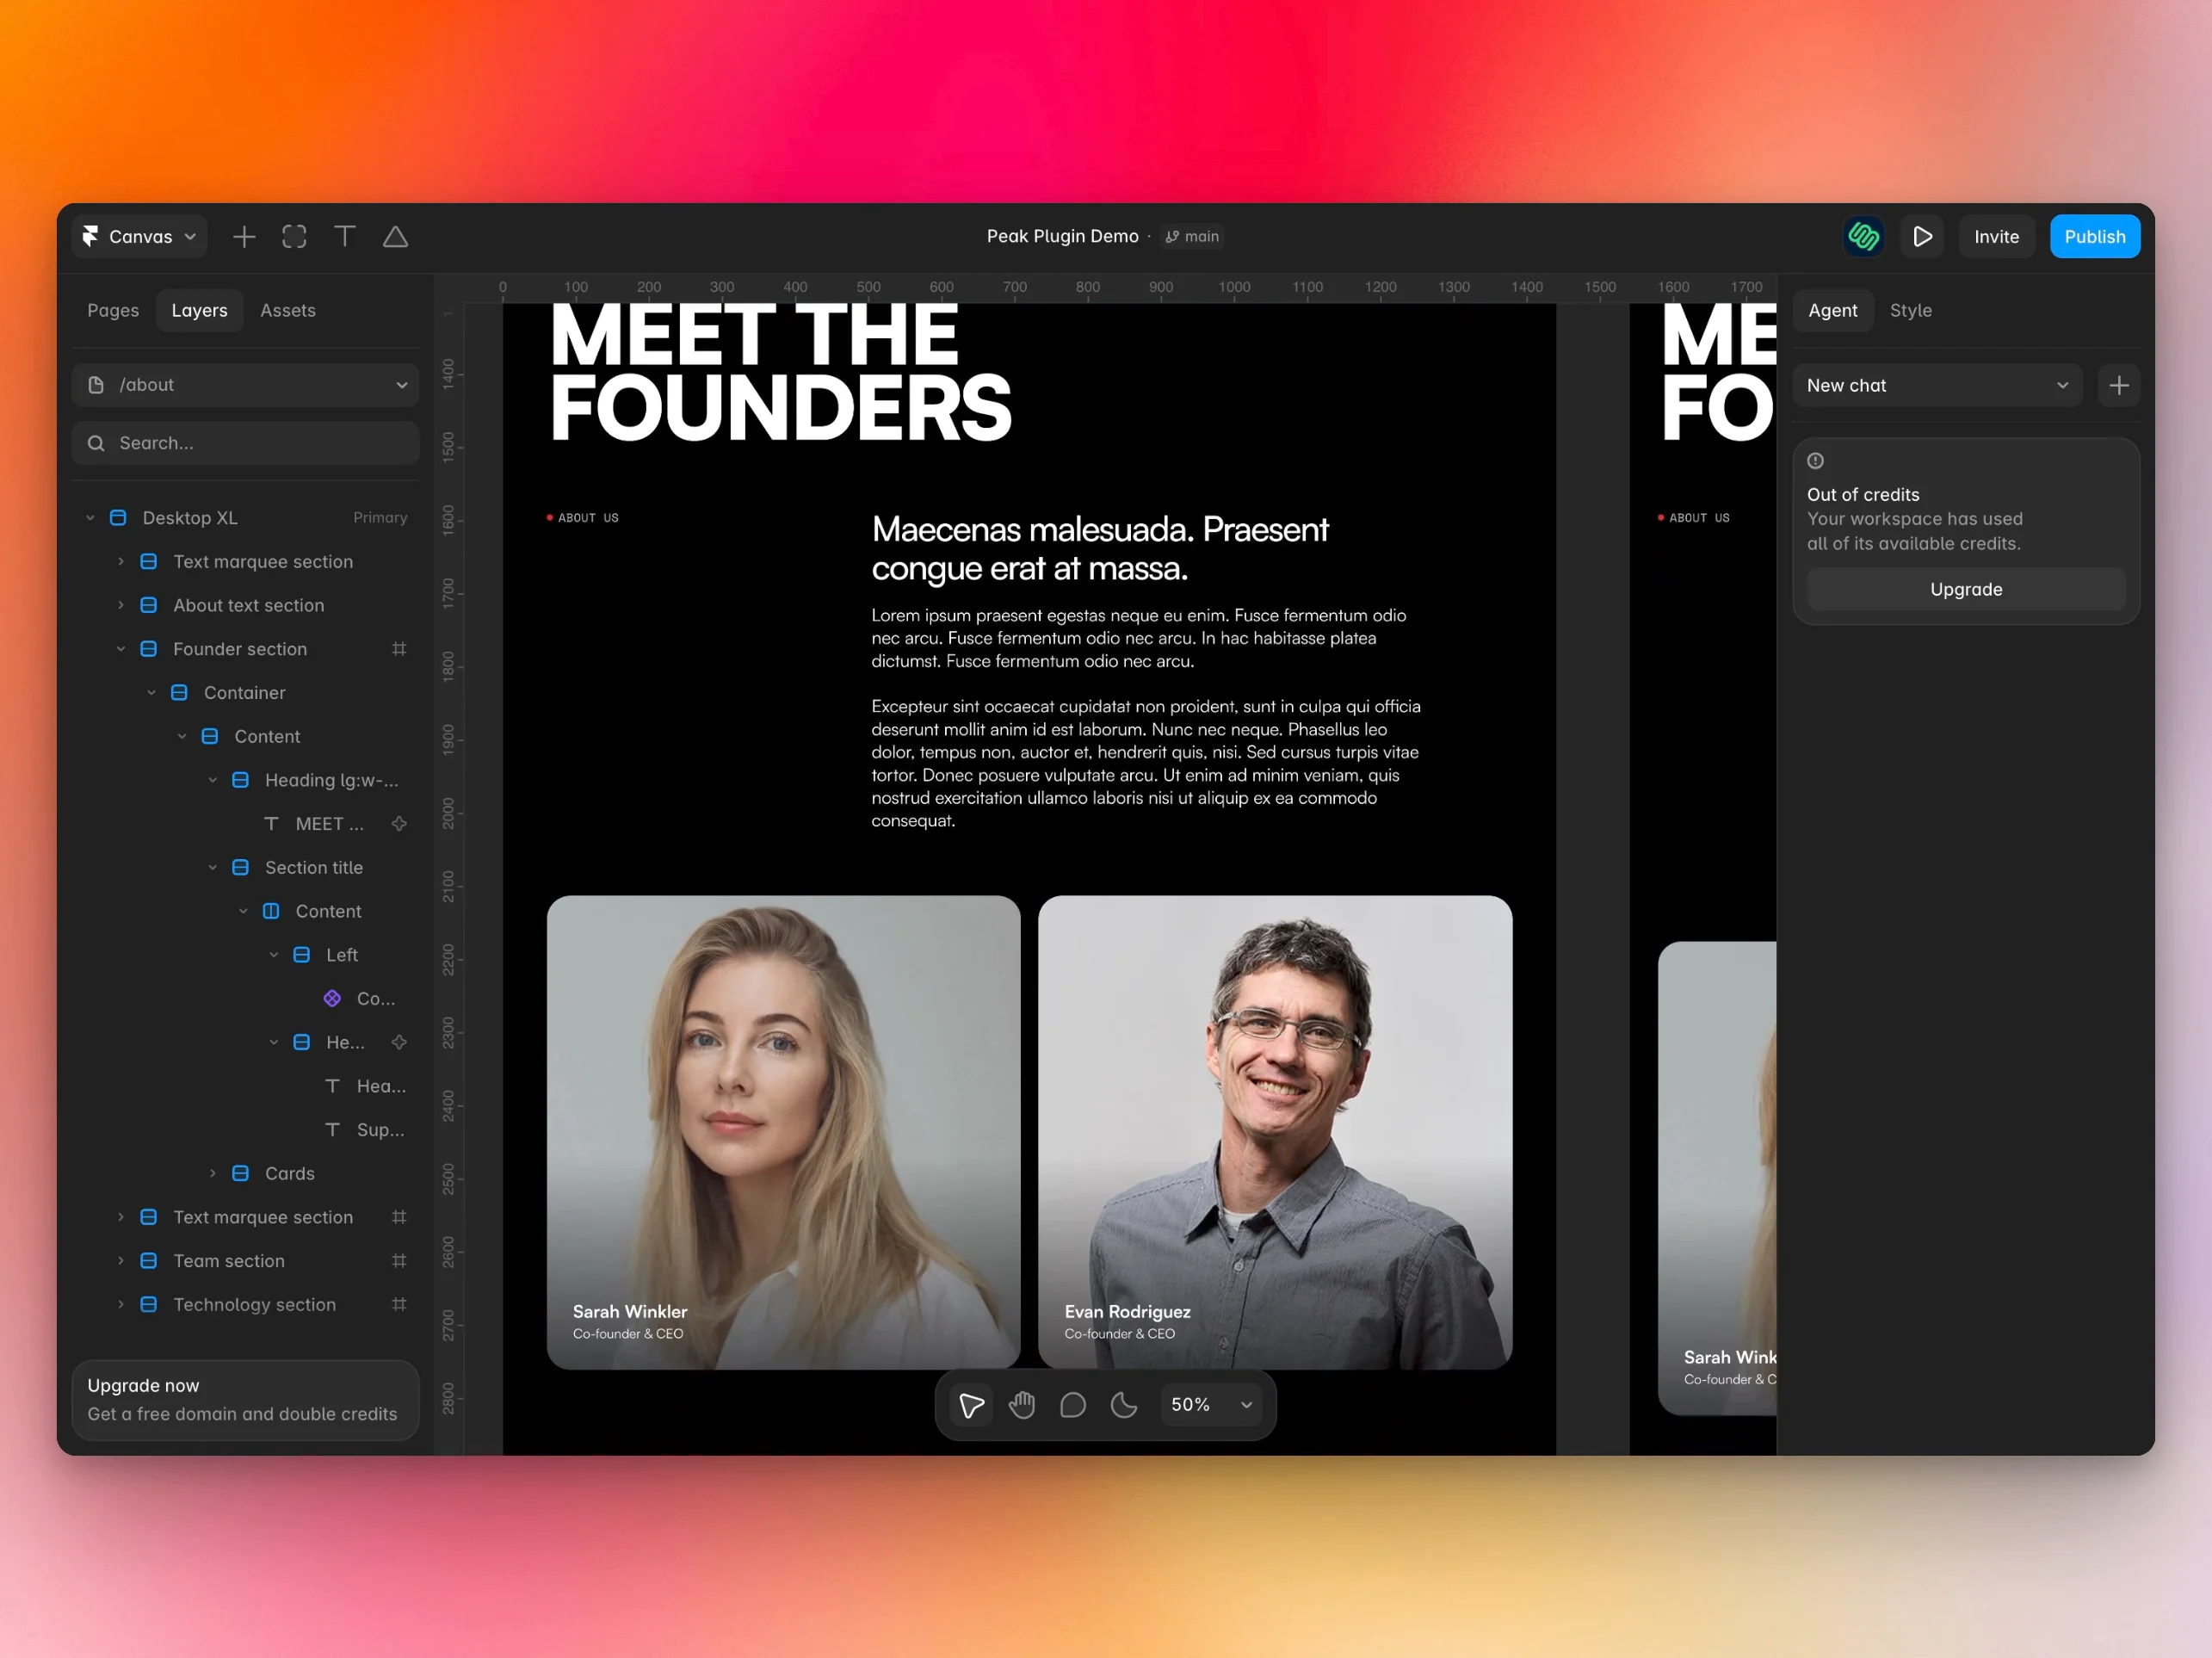Click the sparkle icon on MEET text layer

pos(399,824)
